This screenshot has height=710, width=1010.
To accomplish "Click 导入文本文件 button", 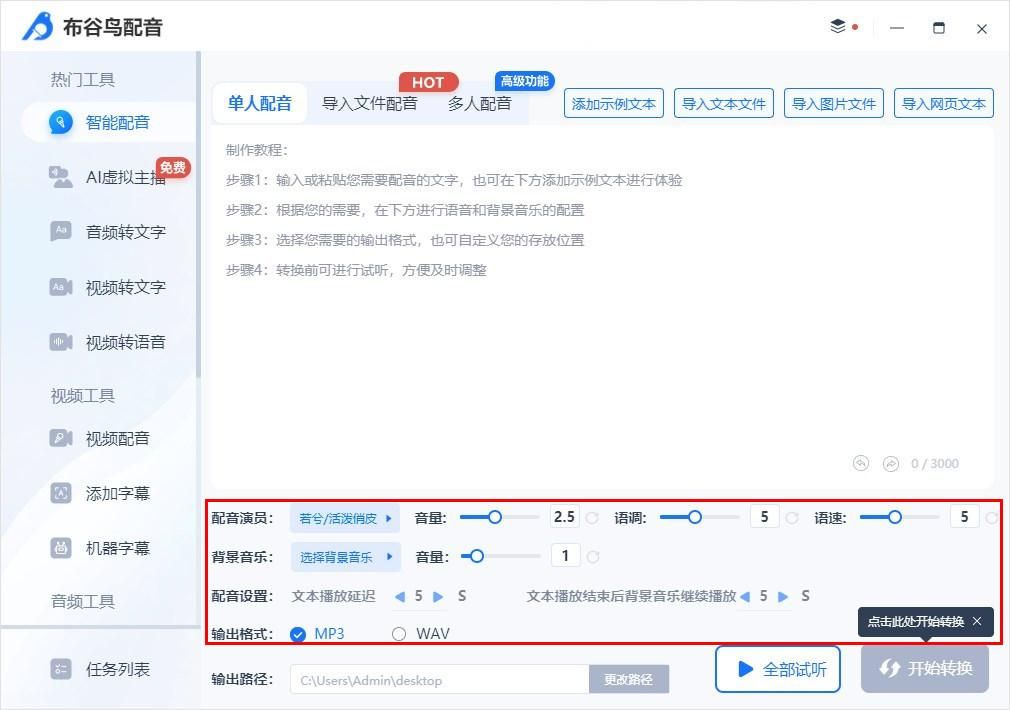I will [x=723, y=104].
